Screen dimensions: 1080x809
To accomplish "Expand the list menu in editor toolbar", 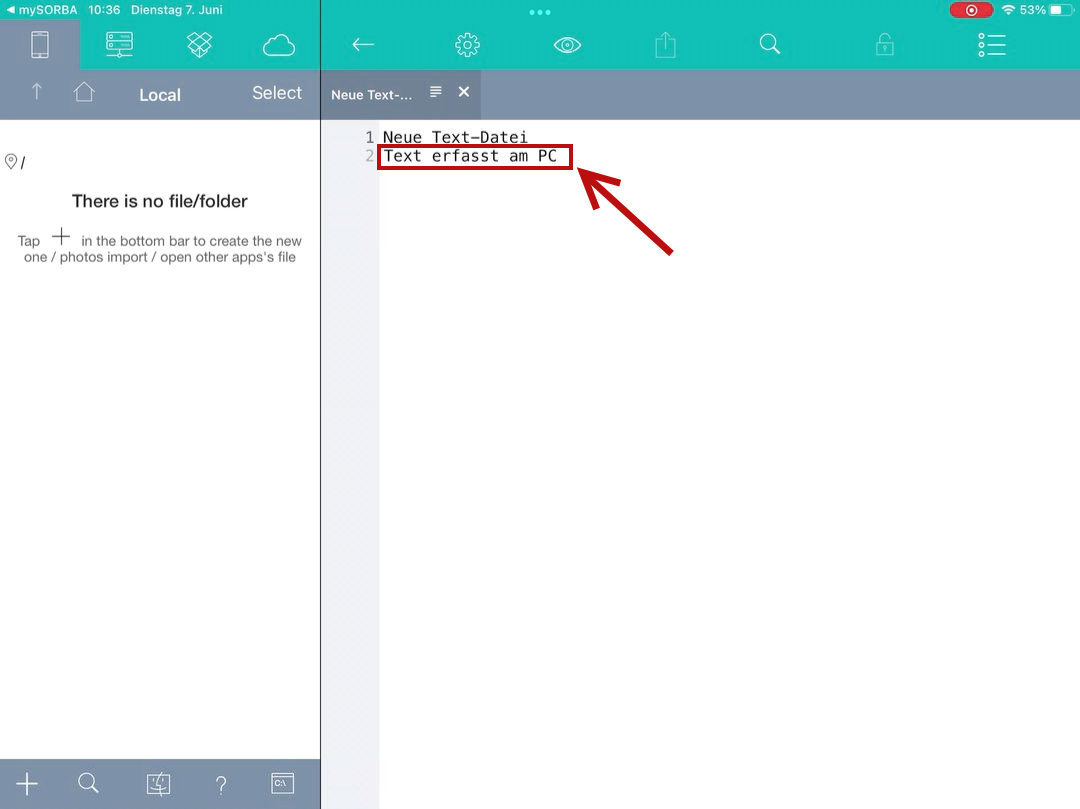I will click(991, 45).
